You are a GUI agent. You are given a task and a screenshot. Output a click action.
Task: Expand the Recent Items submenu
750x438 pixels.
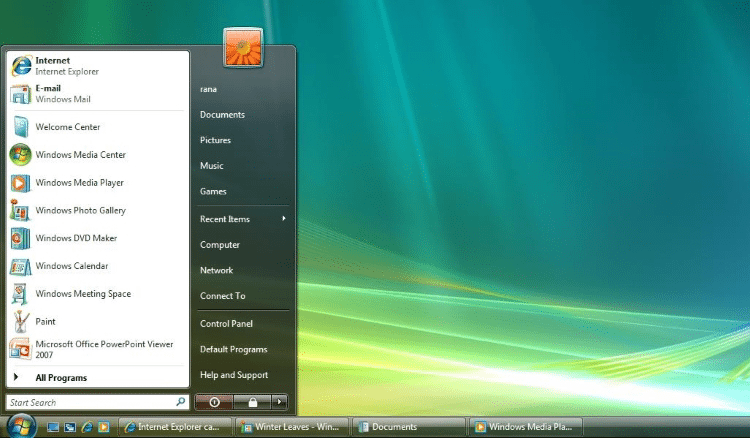point(242,219)
